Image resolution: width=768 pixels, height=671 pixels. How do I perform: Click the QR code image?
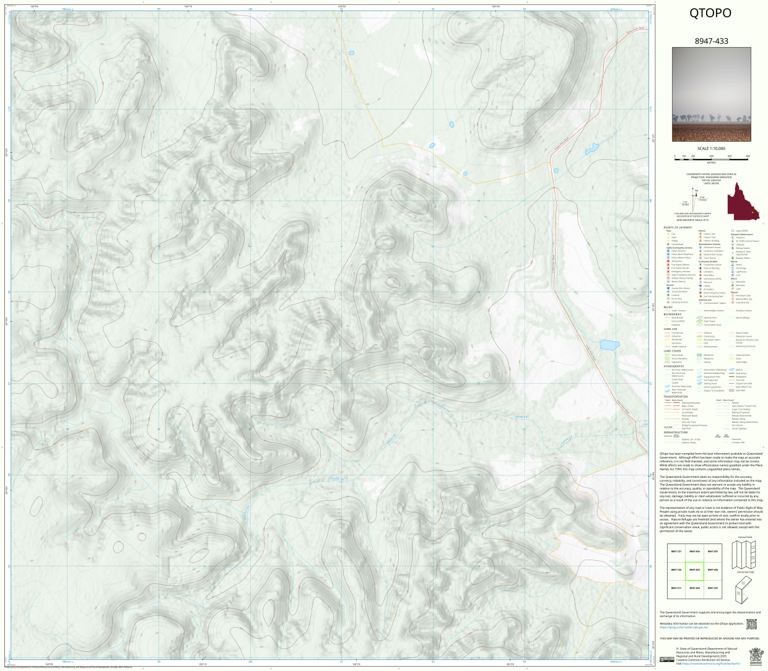pyautogui.click(x=751, y=624)
